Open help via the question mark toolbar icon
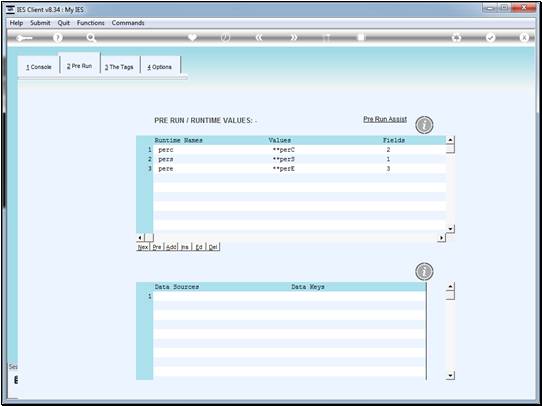The image size is (542, 406). point(58,38)
